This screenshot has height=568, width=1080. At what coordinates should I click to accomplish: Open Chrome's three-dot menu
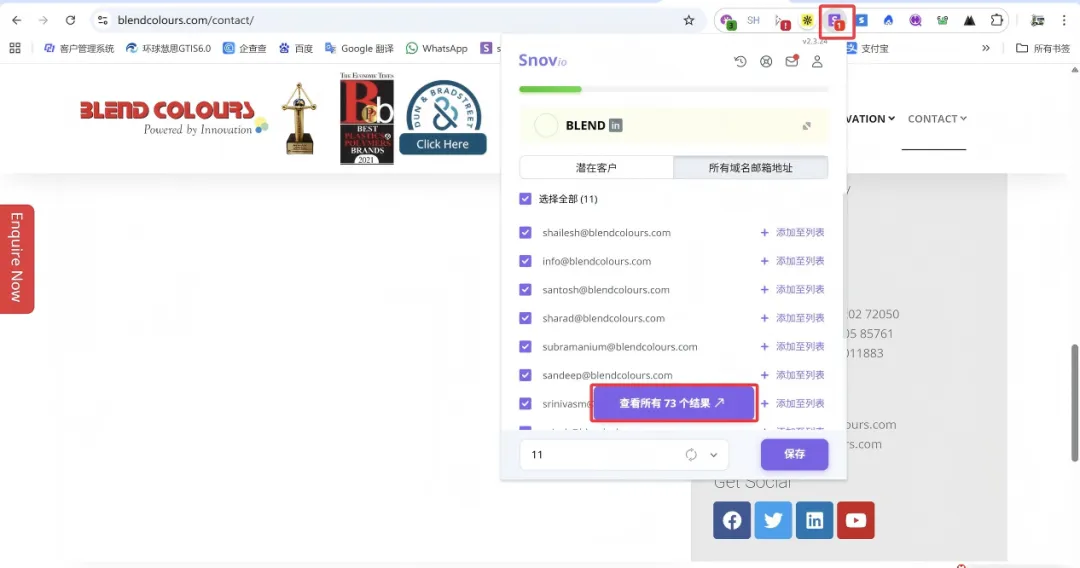point(1063,20)
